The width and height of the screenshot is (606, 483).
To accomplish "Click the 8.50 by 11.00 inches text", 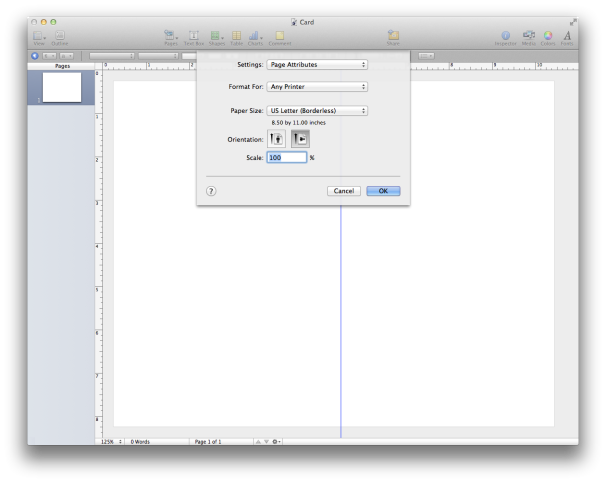I will pyautogui.click(x=298, y=122).
